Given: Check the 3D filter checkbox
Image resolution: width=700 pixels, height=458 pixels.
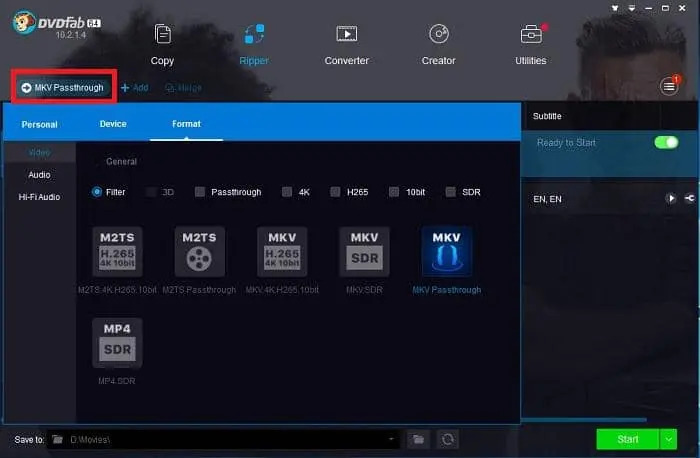Looking at the screenshot, I should click(151, 192).
